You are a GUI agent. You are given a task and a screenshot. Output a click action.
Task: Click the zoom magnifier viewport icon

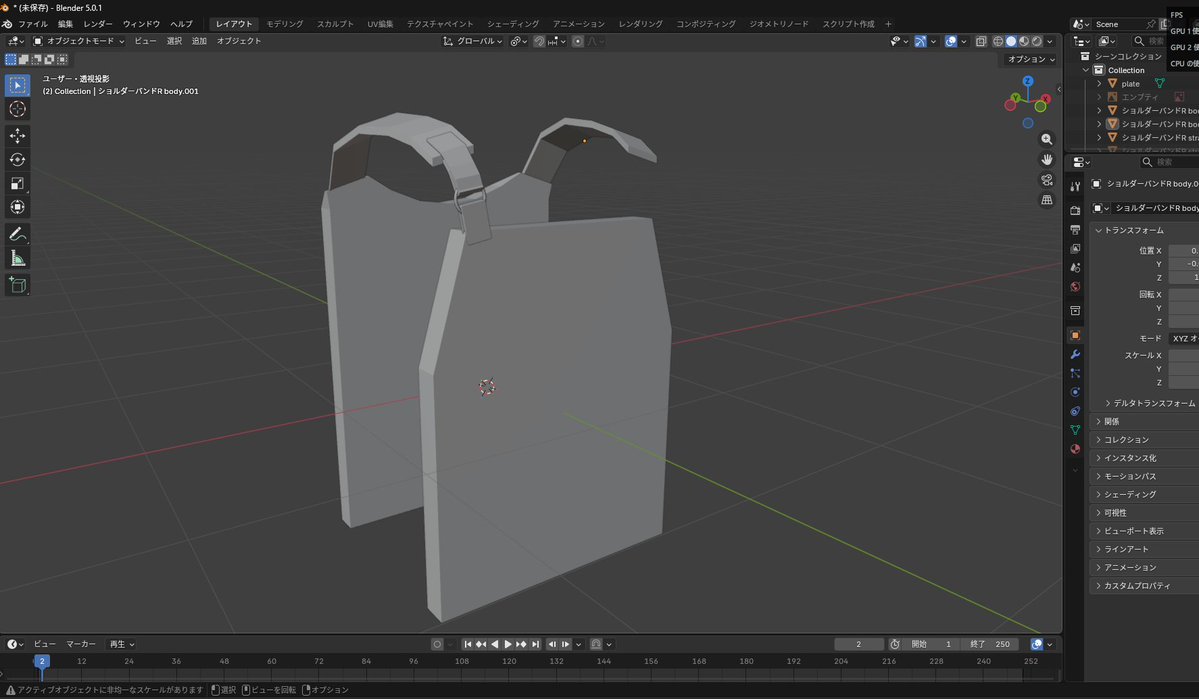pyautogui.click(x=1046, y=139)
